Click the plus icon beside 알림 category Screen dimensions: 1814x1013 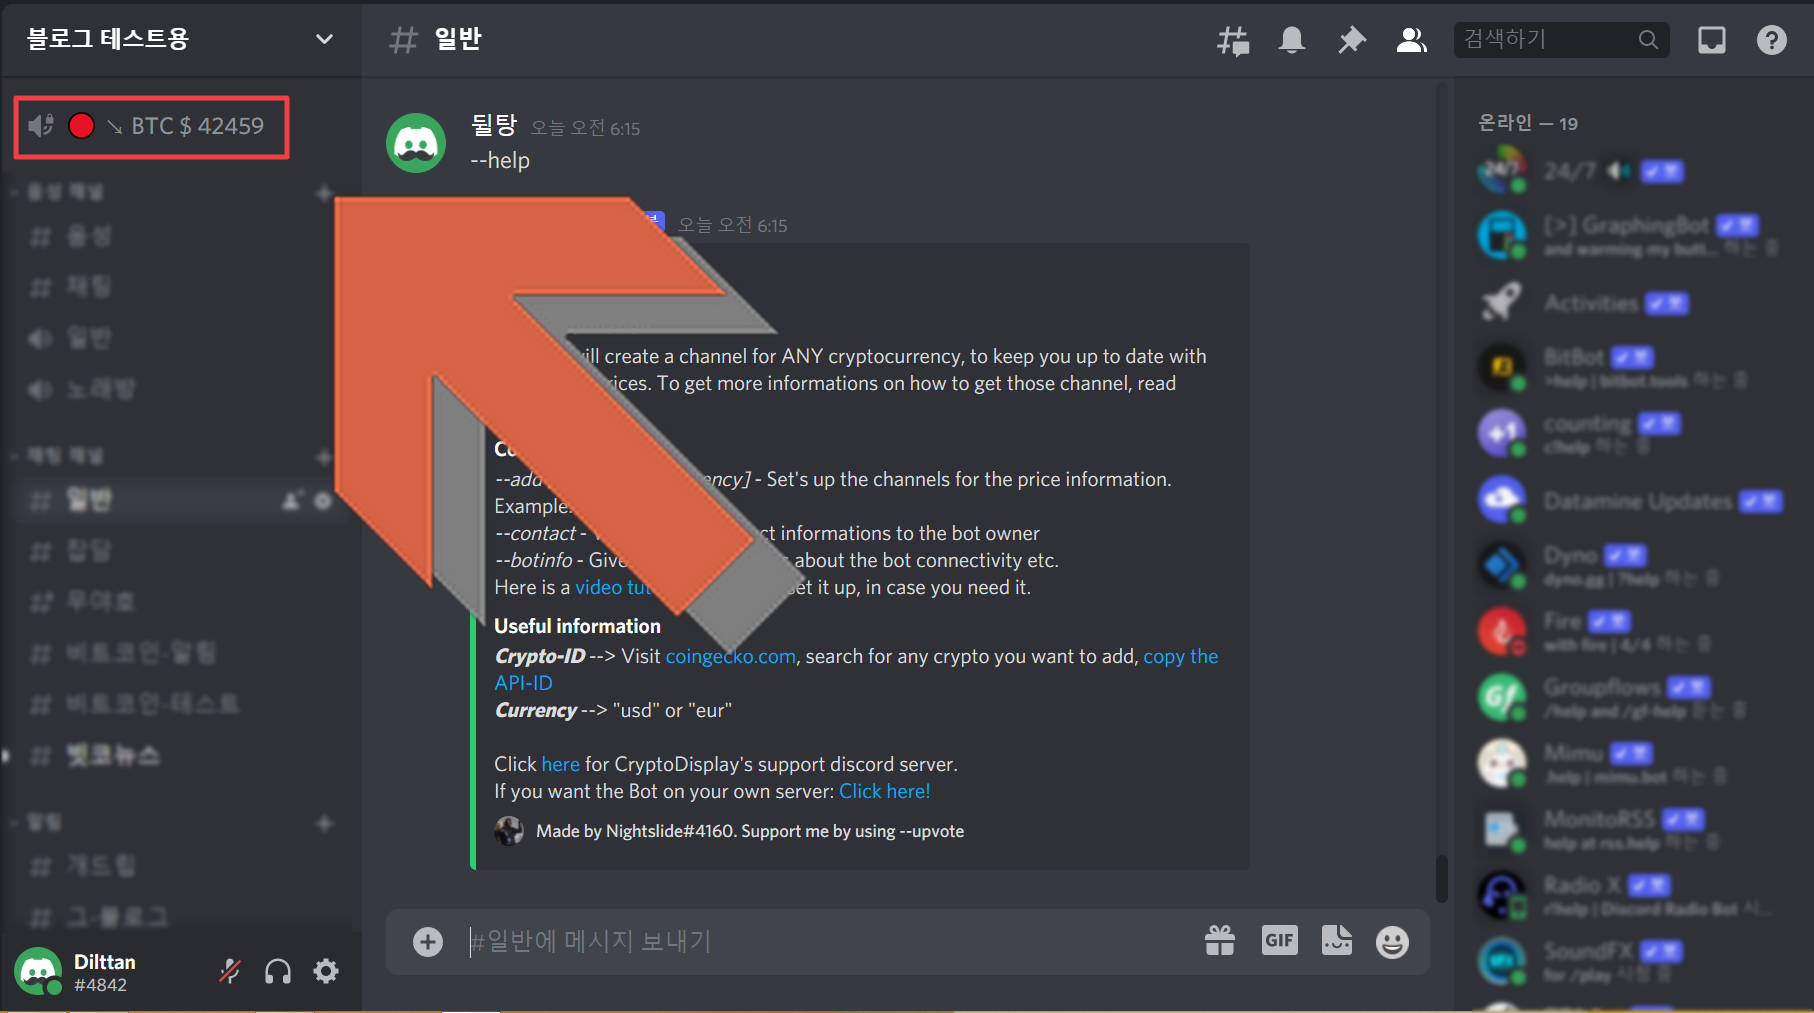(x=323, y=823)
